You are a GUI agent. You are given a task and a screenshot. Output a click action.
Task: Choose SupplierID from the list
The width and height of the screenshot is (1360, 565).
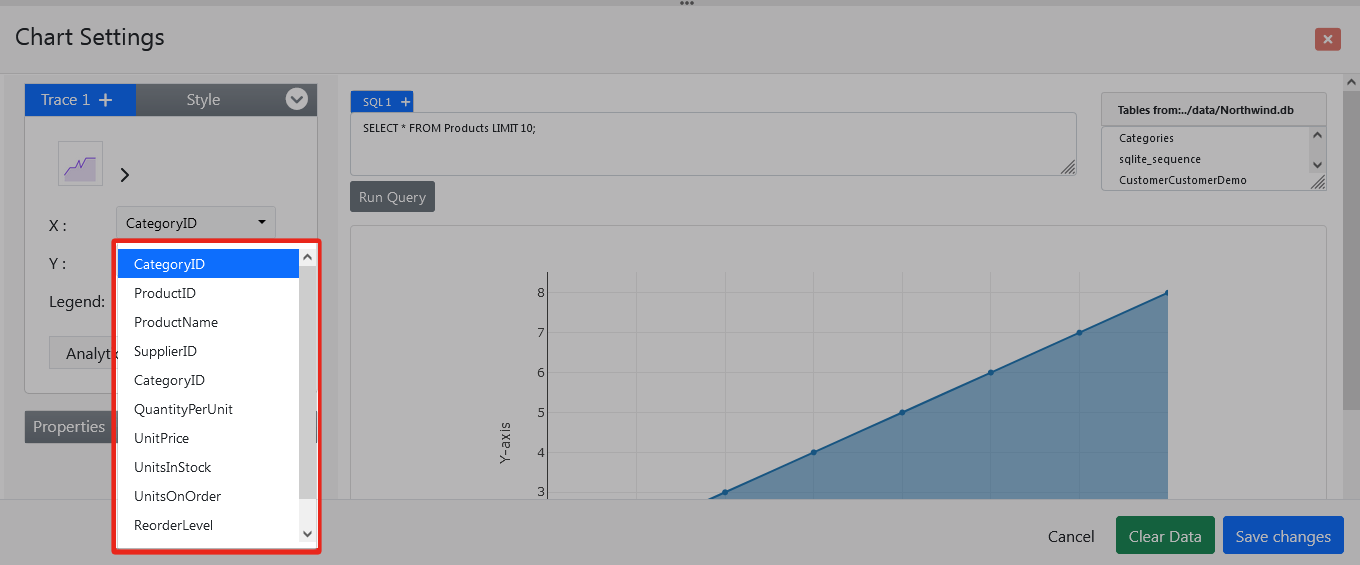pos(165,351)
